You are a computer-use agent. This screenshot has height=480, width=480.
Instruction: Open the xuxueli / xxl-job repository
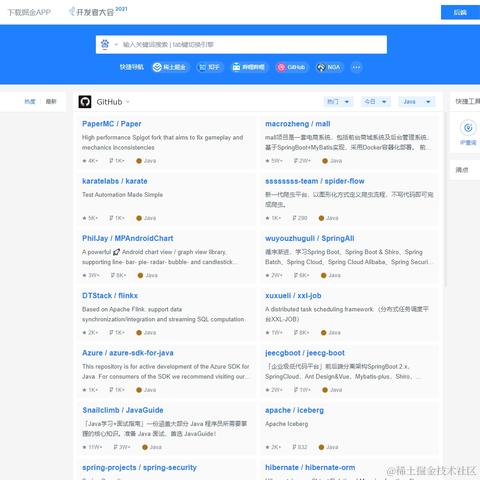point(293,296)
